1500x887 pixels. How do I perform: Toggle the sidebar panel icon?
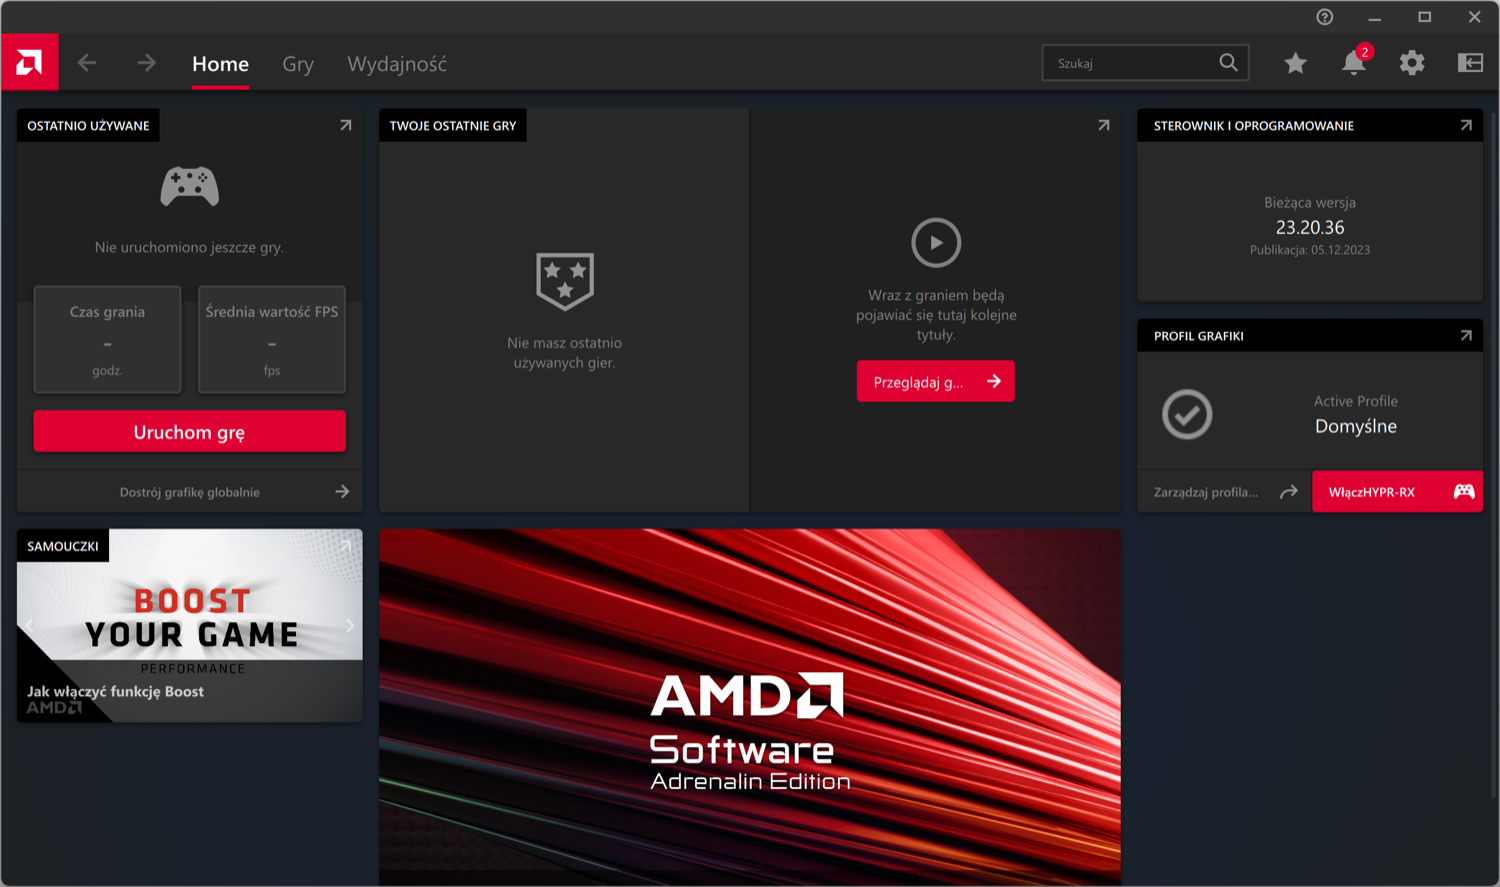coord(1470,63)
